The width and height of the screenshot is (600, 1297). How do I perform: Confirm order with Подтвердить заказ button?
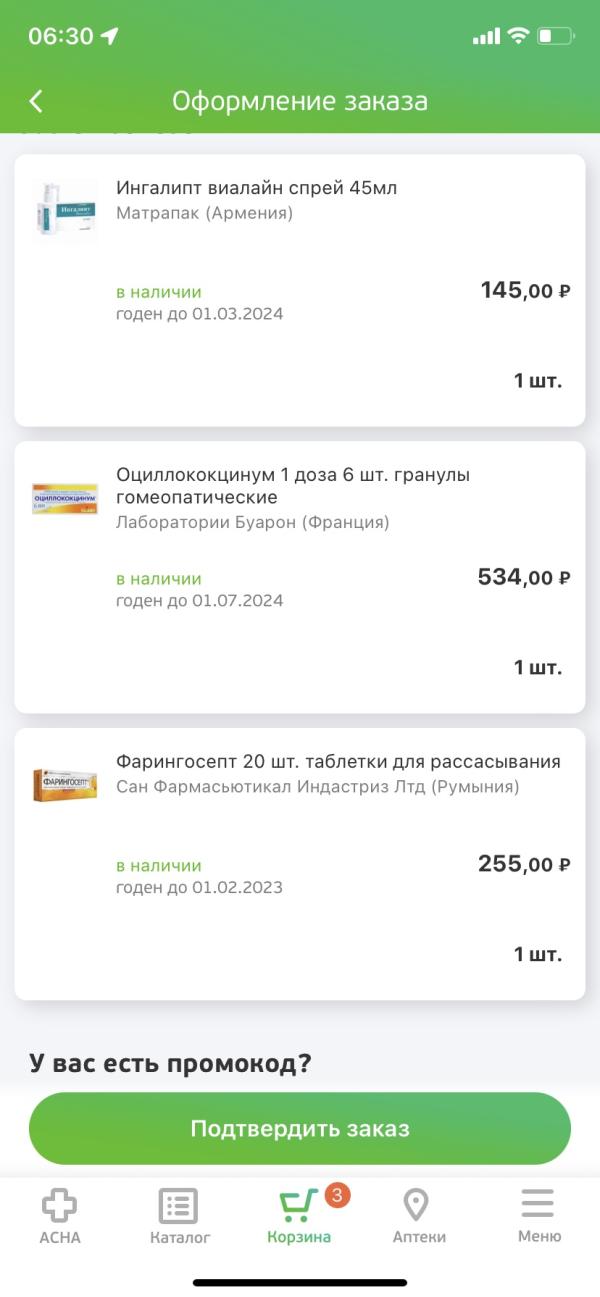pos(300,1129)
